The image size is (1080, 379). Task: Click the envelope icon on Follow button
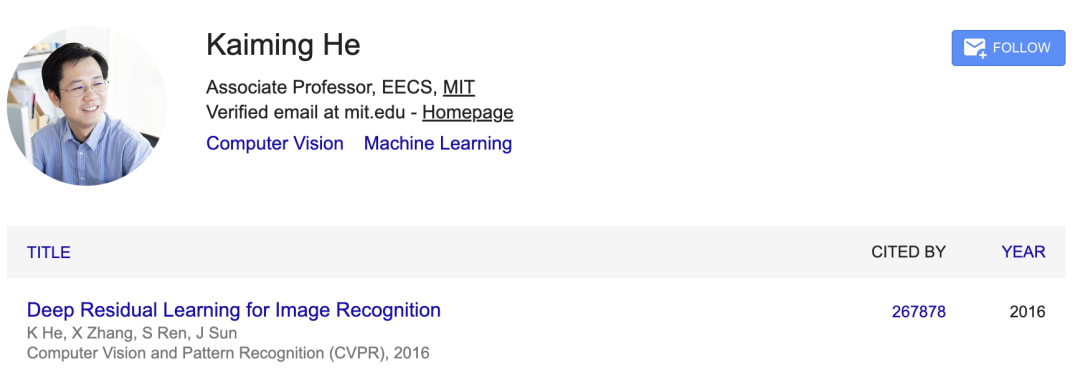[x=975, y=48]
